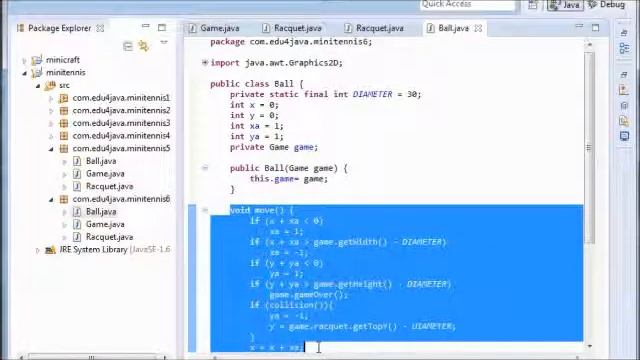
Task: Expand JRE System Library node
Action: click(x=38, y=250)
